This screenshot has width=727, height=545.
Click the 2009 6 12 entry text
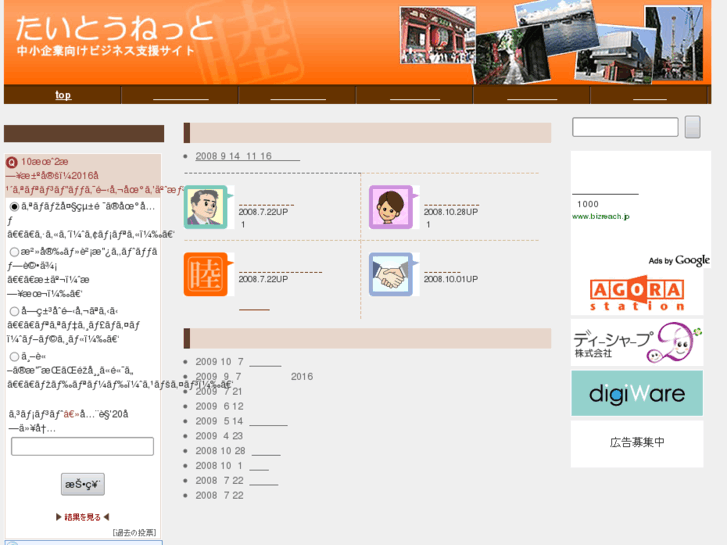click(x=219, y=406)
